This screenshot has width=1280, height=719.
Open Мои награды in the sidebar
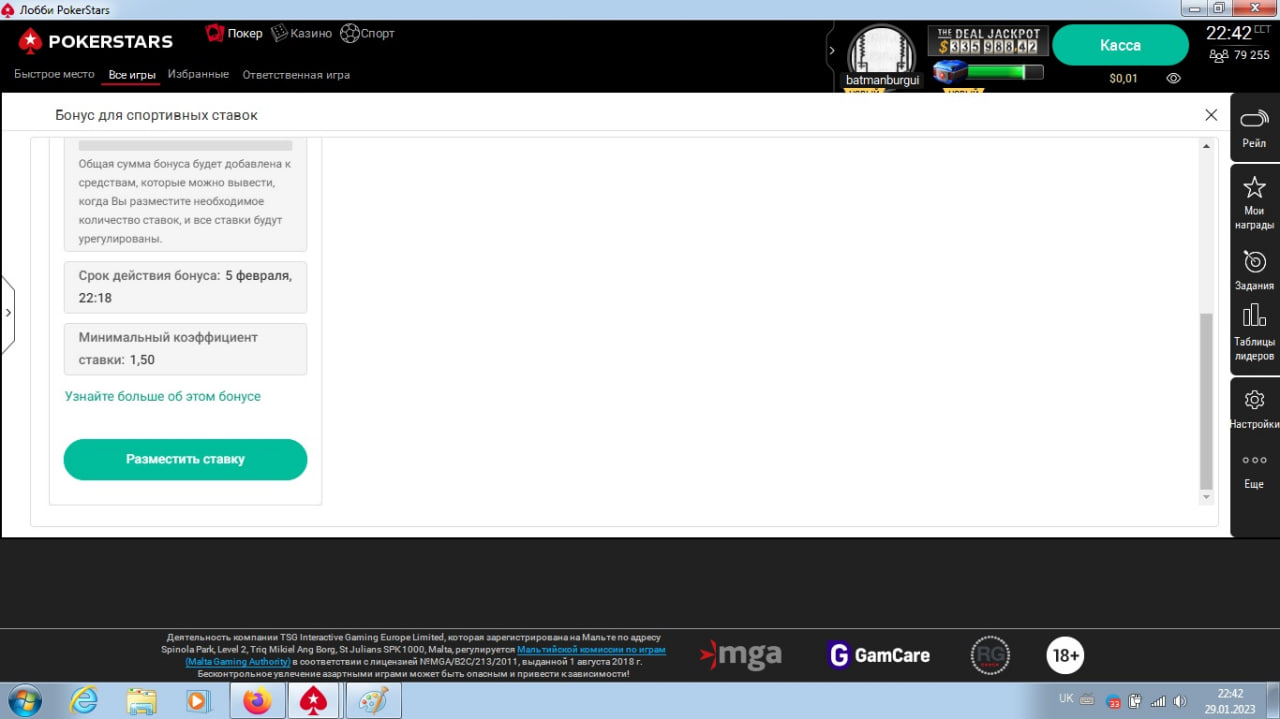pos(1254,203)
